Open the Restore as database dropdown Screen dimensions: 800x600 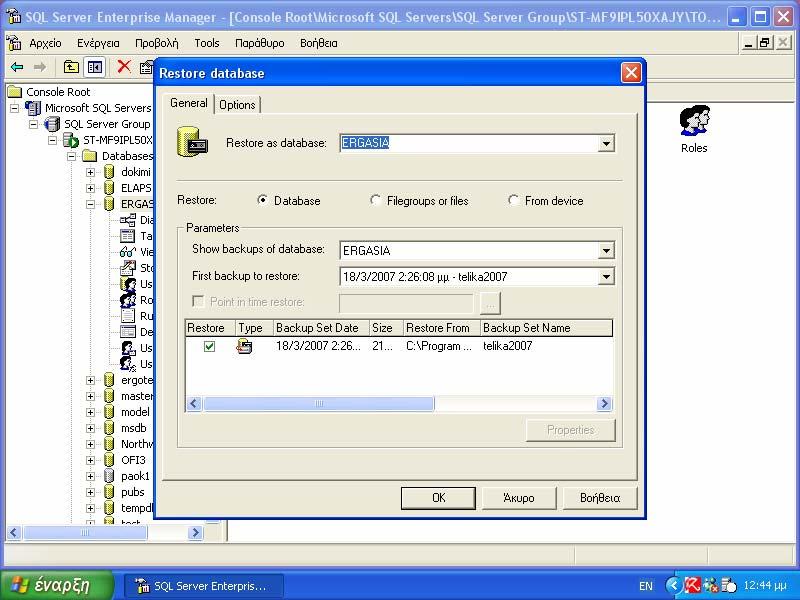coord(606,143)
